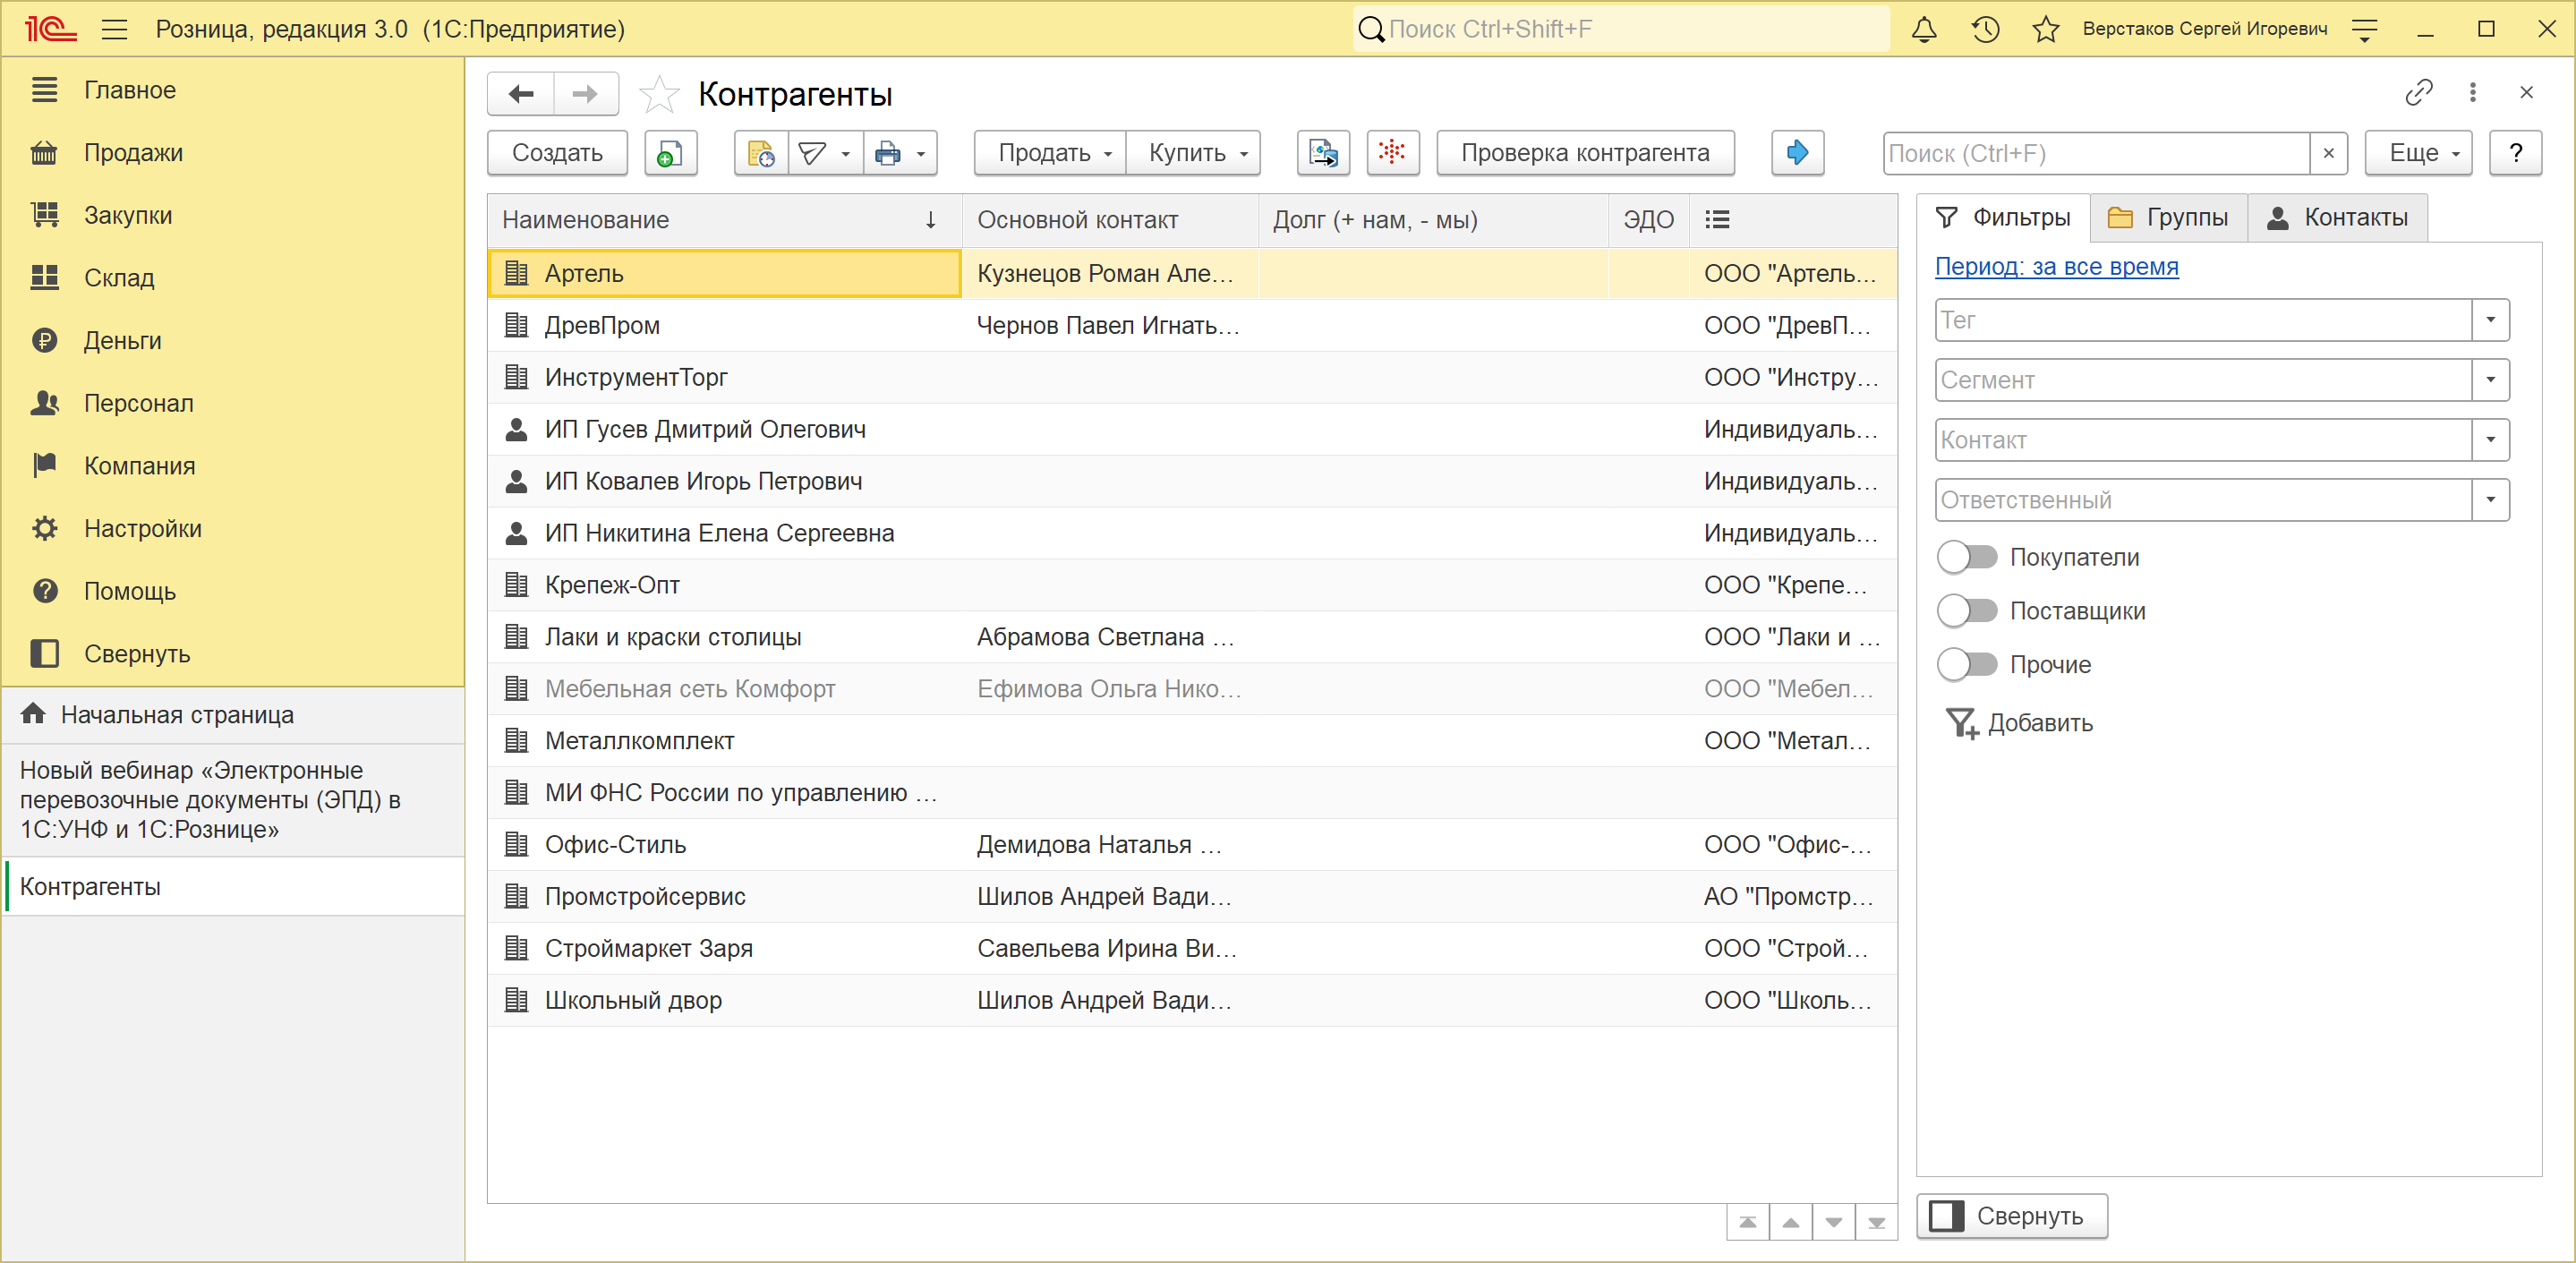Click the list search field Поиск (Ctrl+F)
The image size is (2576, 1263).
pos(2096,153)
